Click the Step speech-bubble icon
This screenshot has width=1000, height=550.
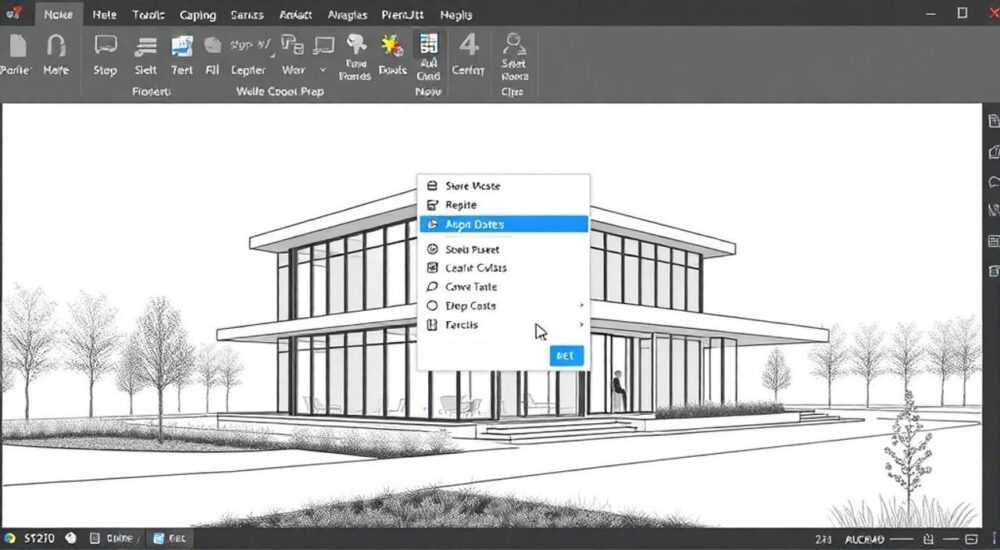[105, 45]
